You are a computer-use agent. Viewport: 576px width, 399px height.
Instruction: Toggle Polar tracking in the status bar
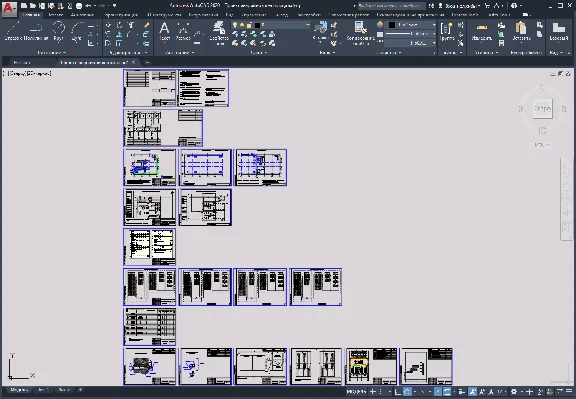tap(407, 392)
